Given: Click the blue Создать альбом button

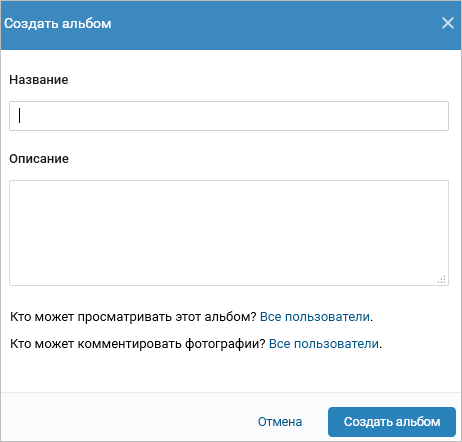Looking at the screenshot, I should [x=392, y=422].
